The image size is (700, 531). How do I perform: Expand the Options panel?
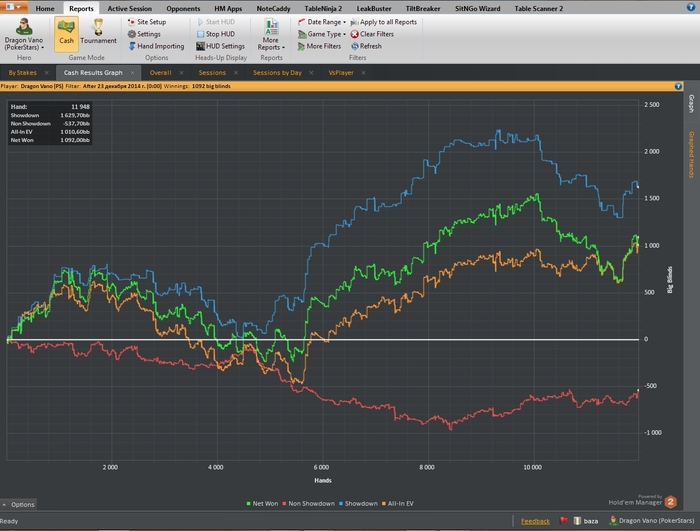tap(18, 504)
